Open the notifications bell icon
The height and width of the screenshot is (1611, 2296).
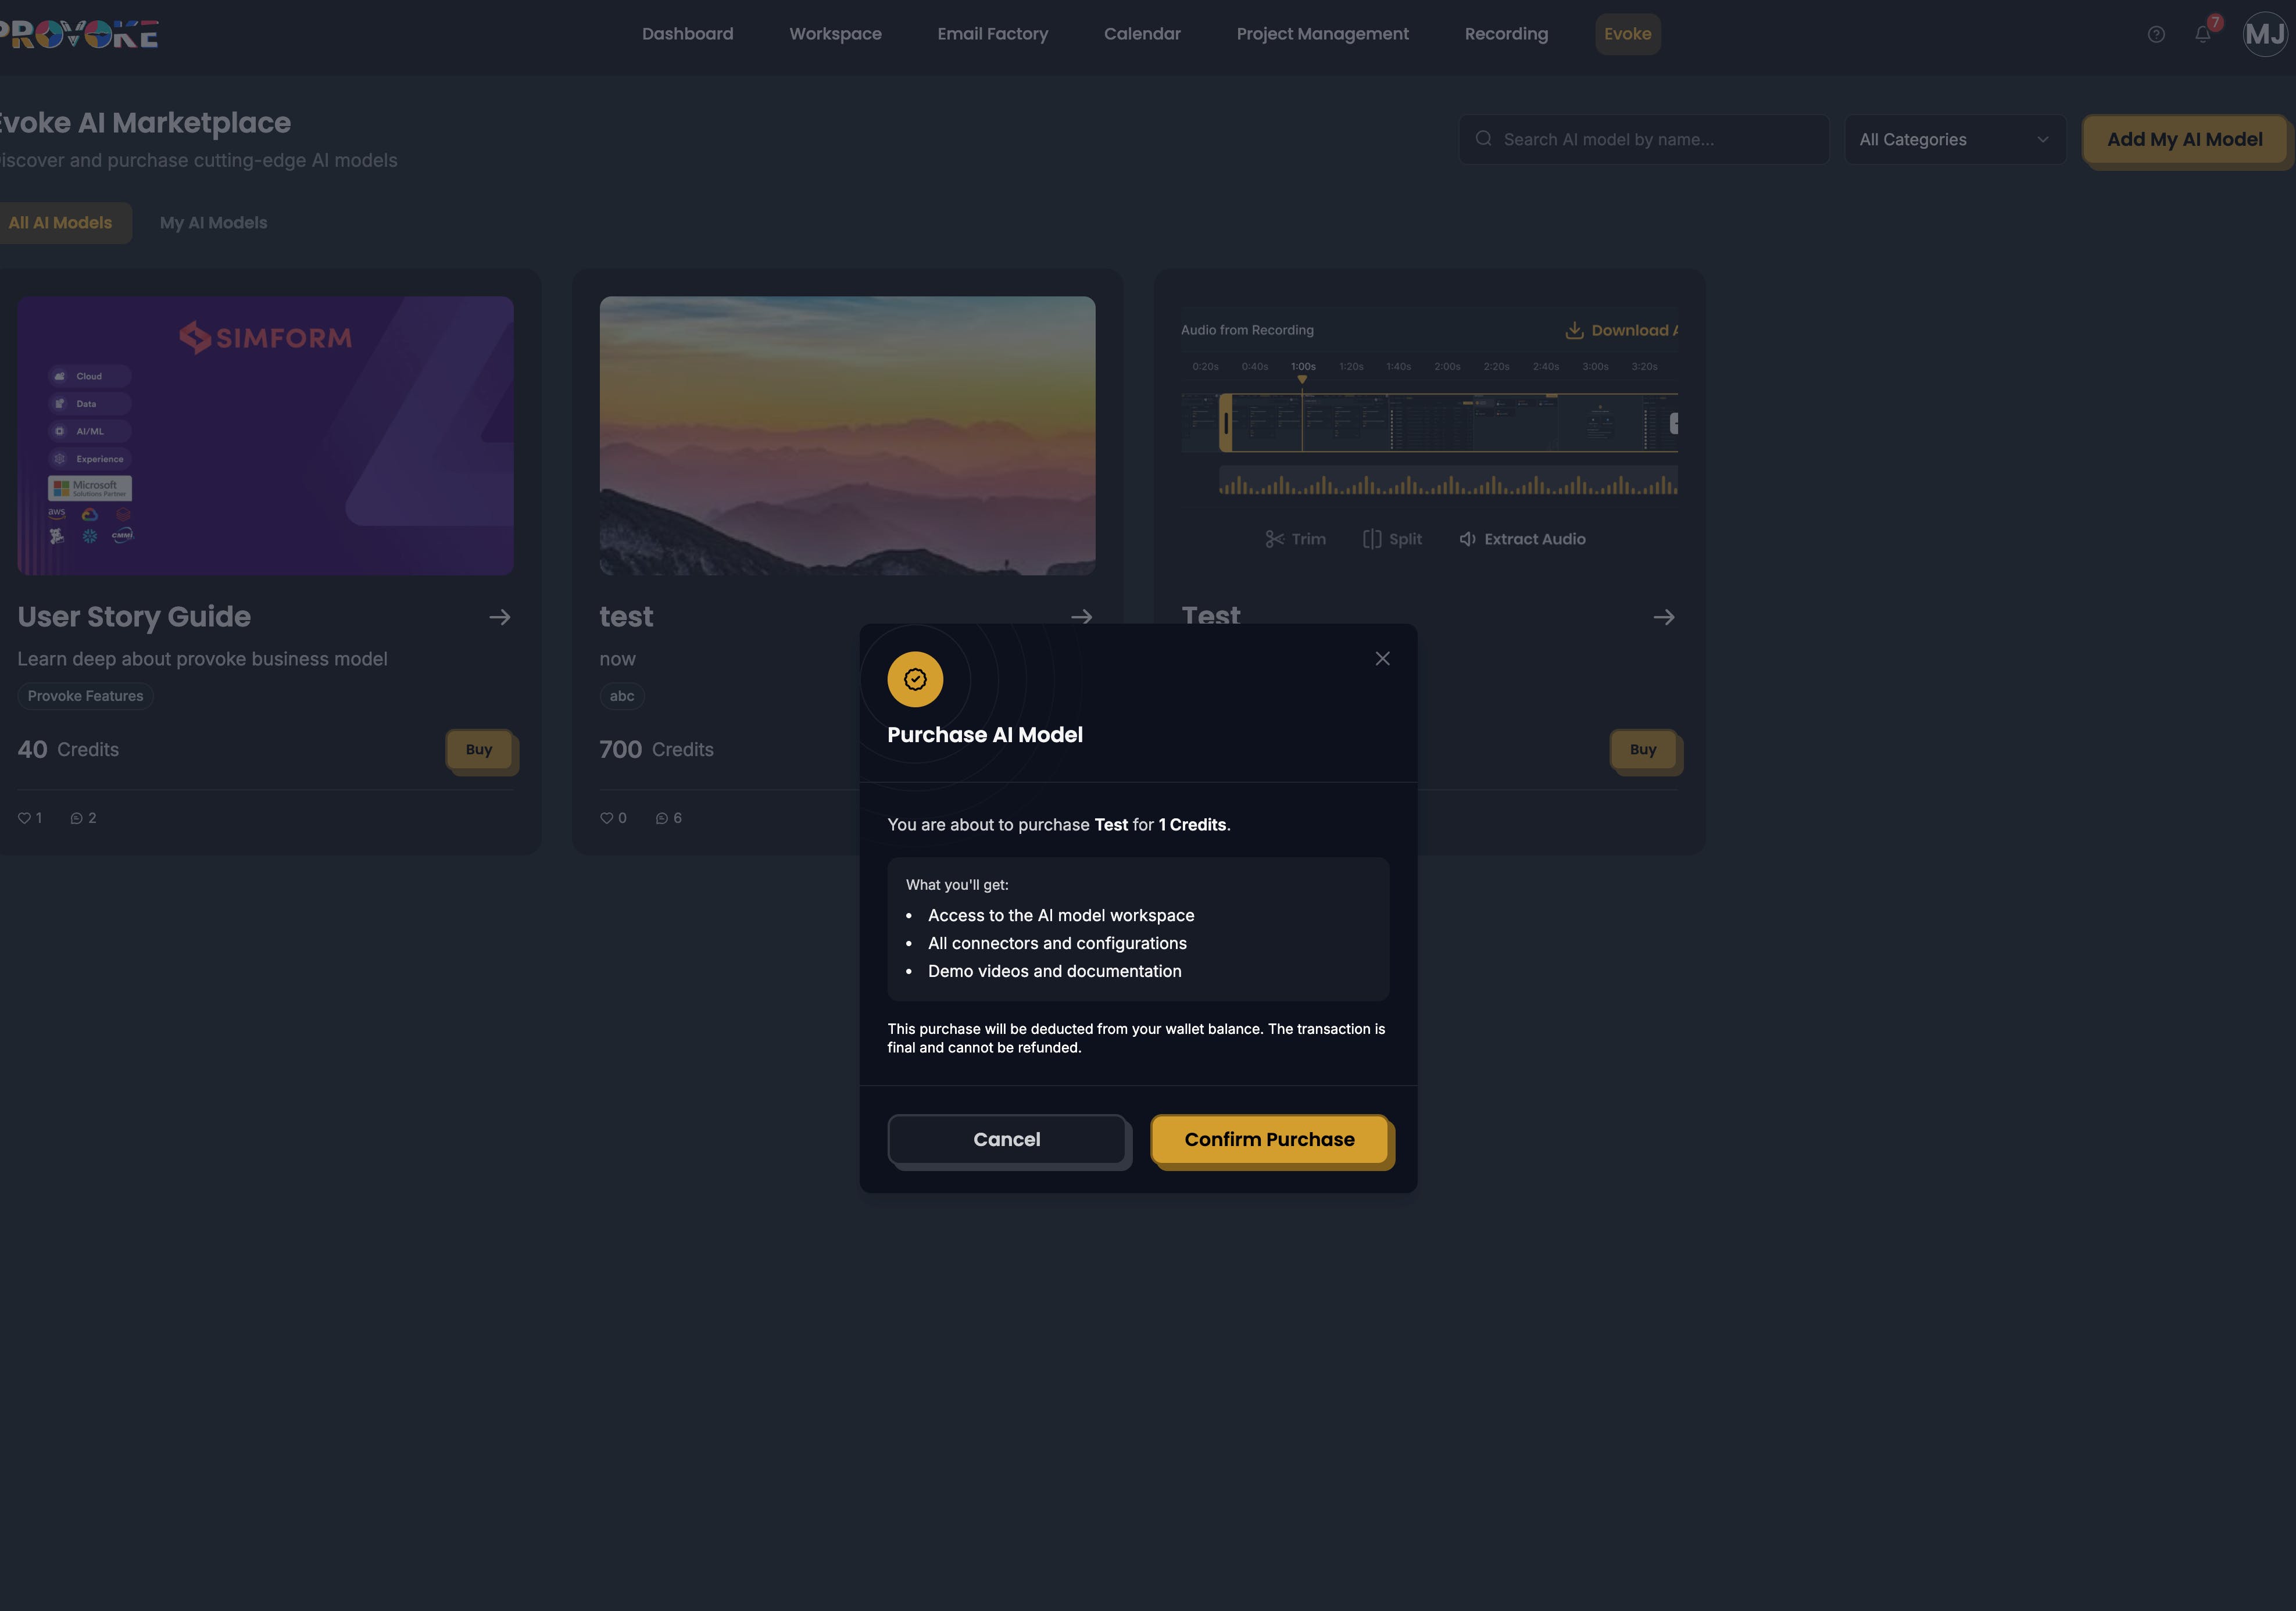pyautogui.click(x=2203, y=34)
